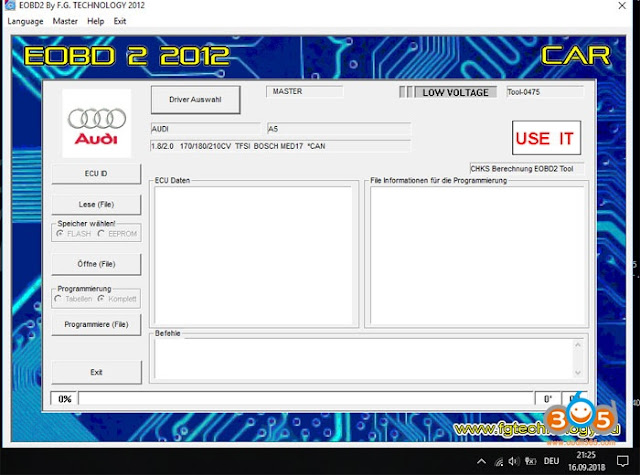Click inside the Befehle text area

(363, 359)
